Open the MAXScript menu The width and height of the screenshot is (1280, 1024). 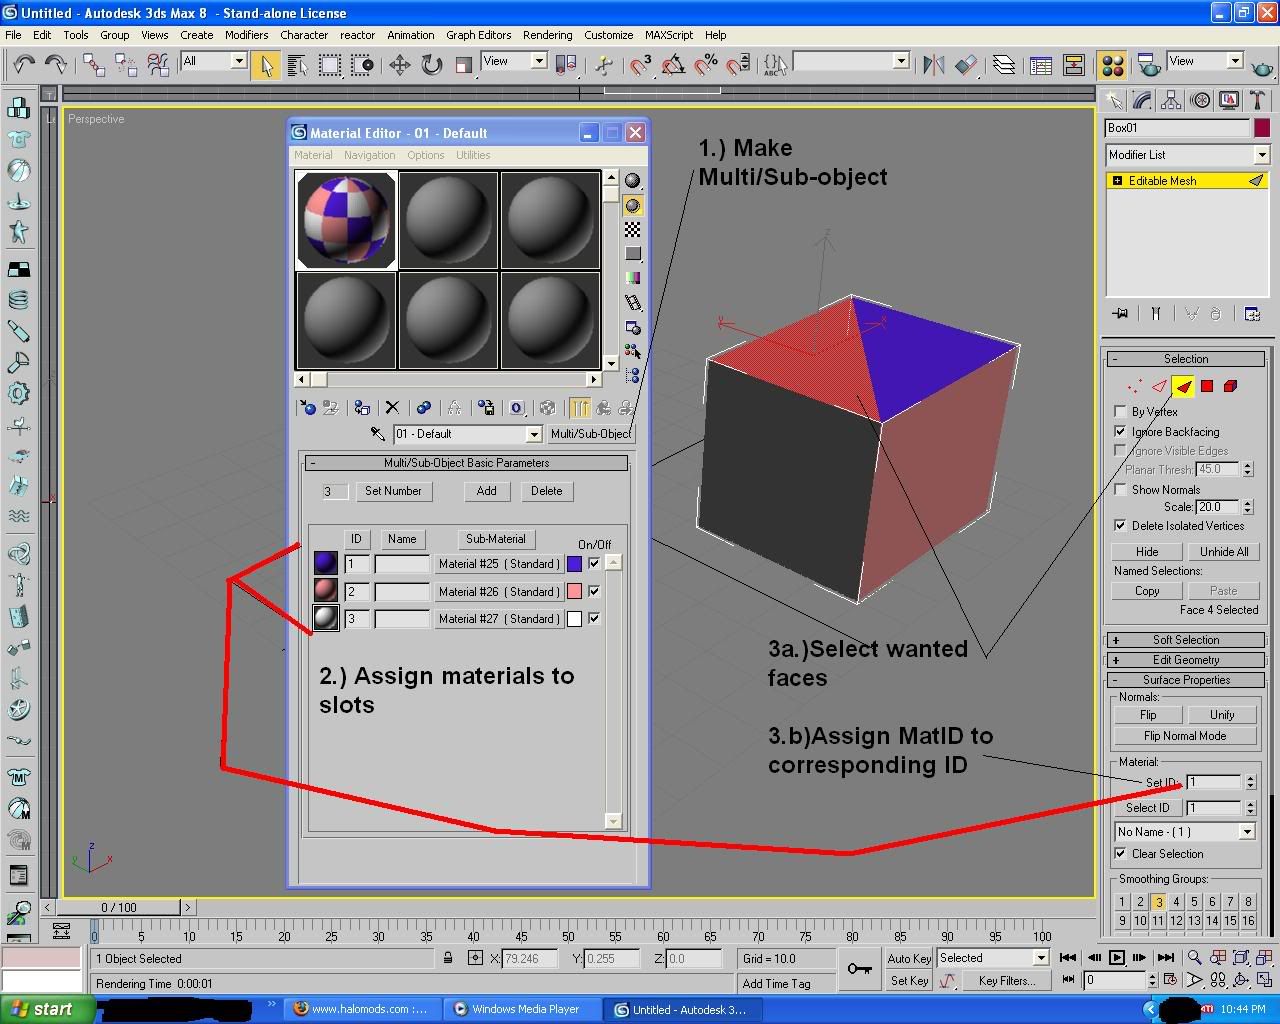click(x=669, y=35)
